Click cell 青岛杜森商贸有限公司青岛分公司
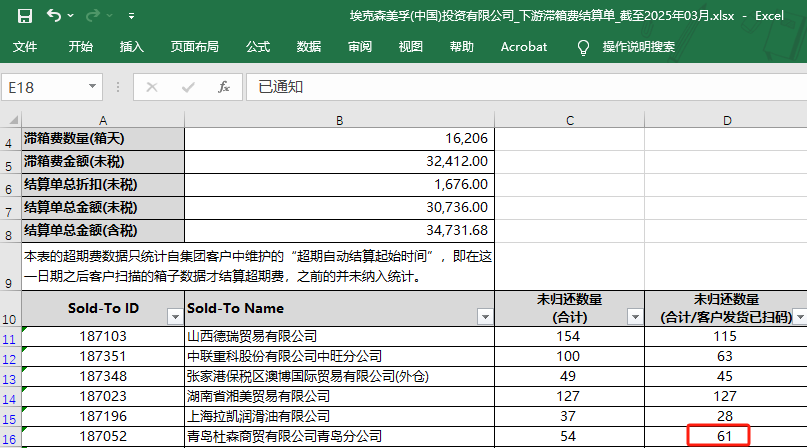Screen dimensions: 807x448 tap(339, 436)
